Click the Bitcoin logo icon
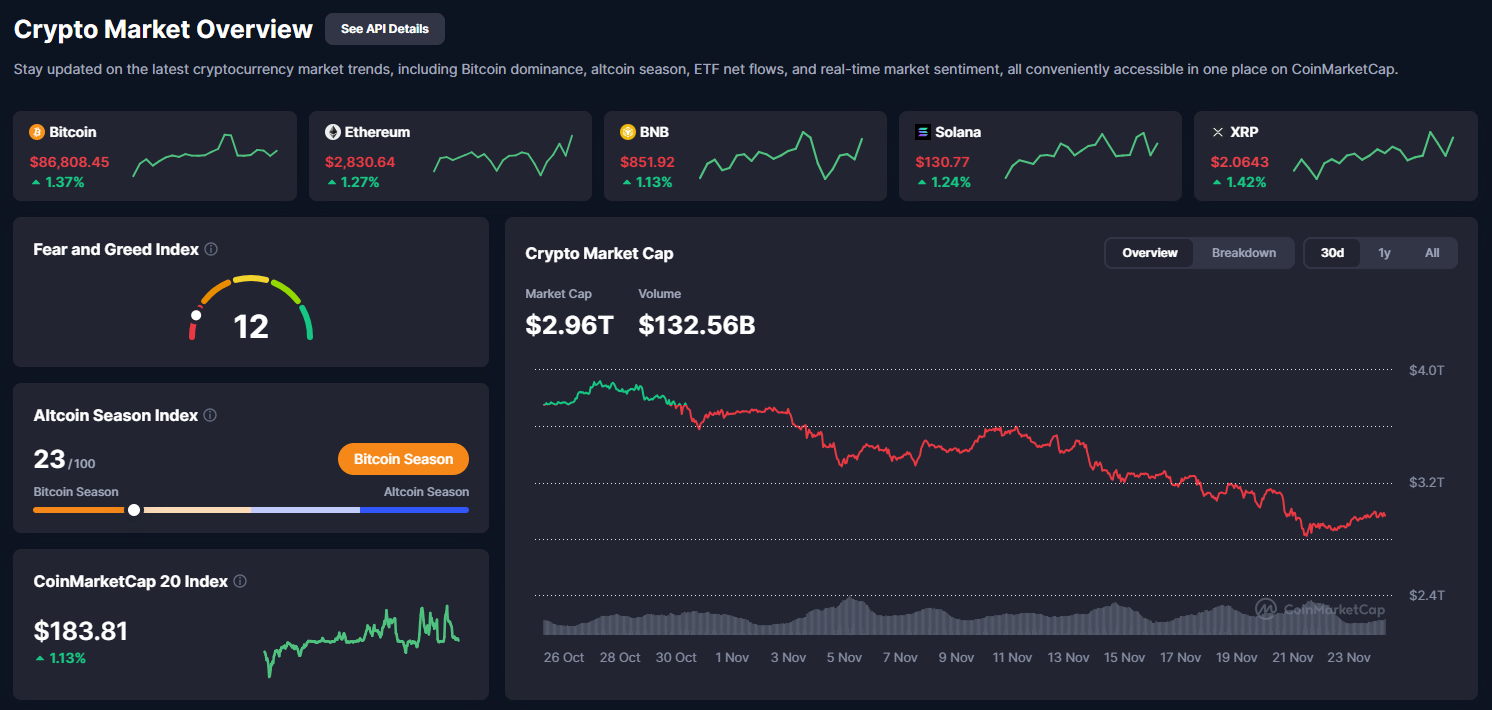This screenshot has width=1492, height=710. (x=37, y=132)
